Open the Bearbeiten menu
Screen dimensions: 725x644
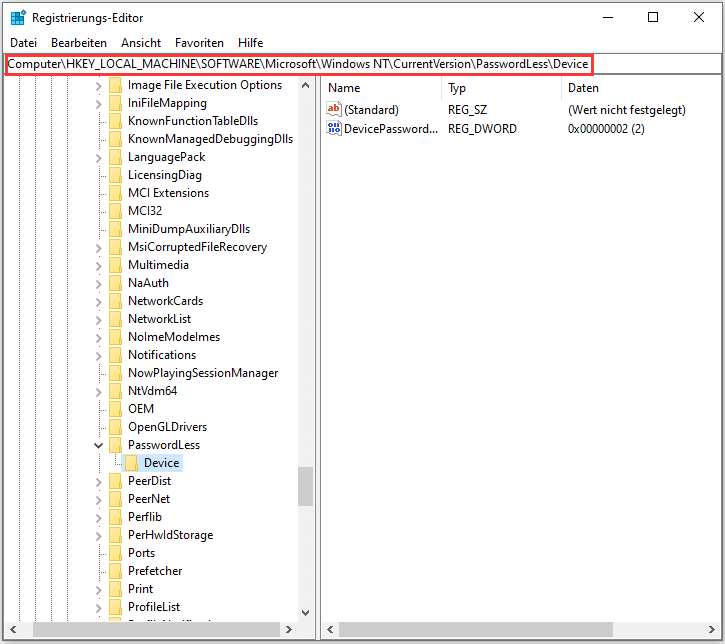point(79,43)
